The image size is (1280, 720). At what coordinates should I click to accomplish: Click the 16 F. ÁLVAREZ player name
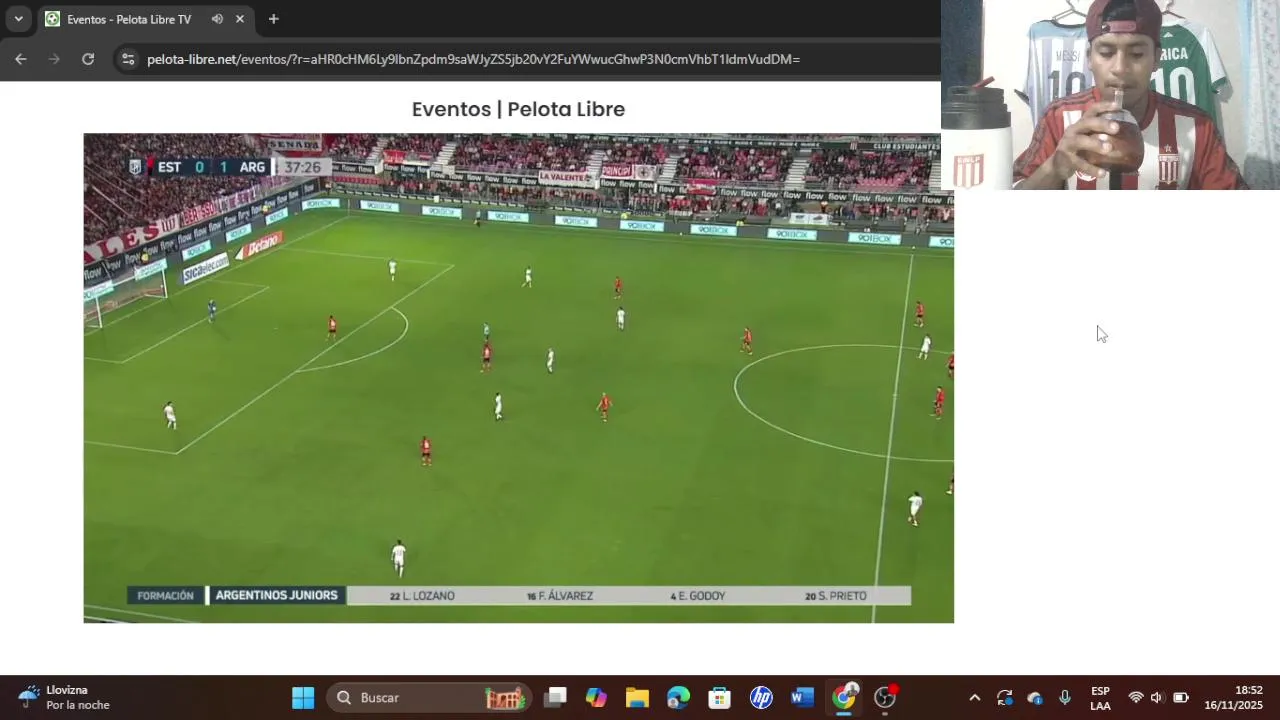(x=560, y=596)
